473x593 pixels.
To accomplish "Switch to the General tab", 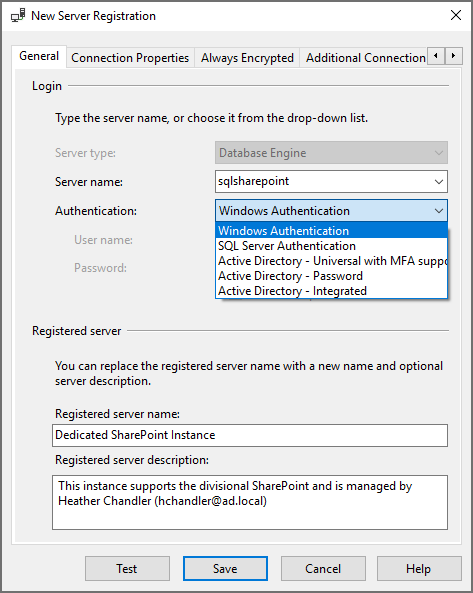I will pyautogui.click(x=39, y=56).
